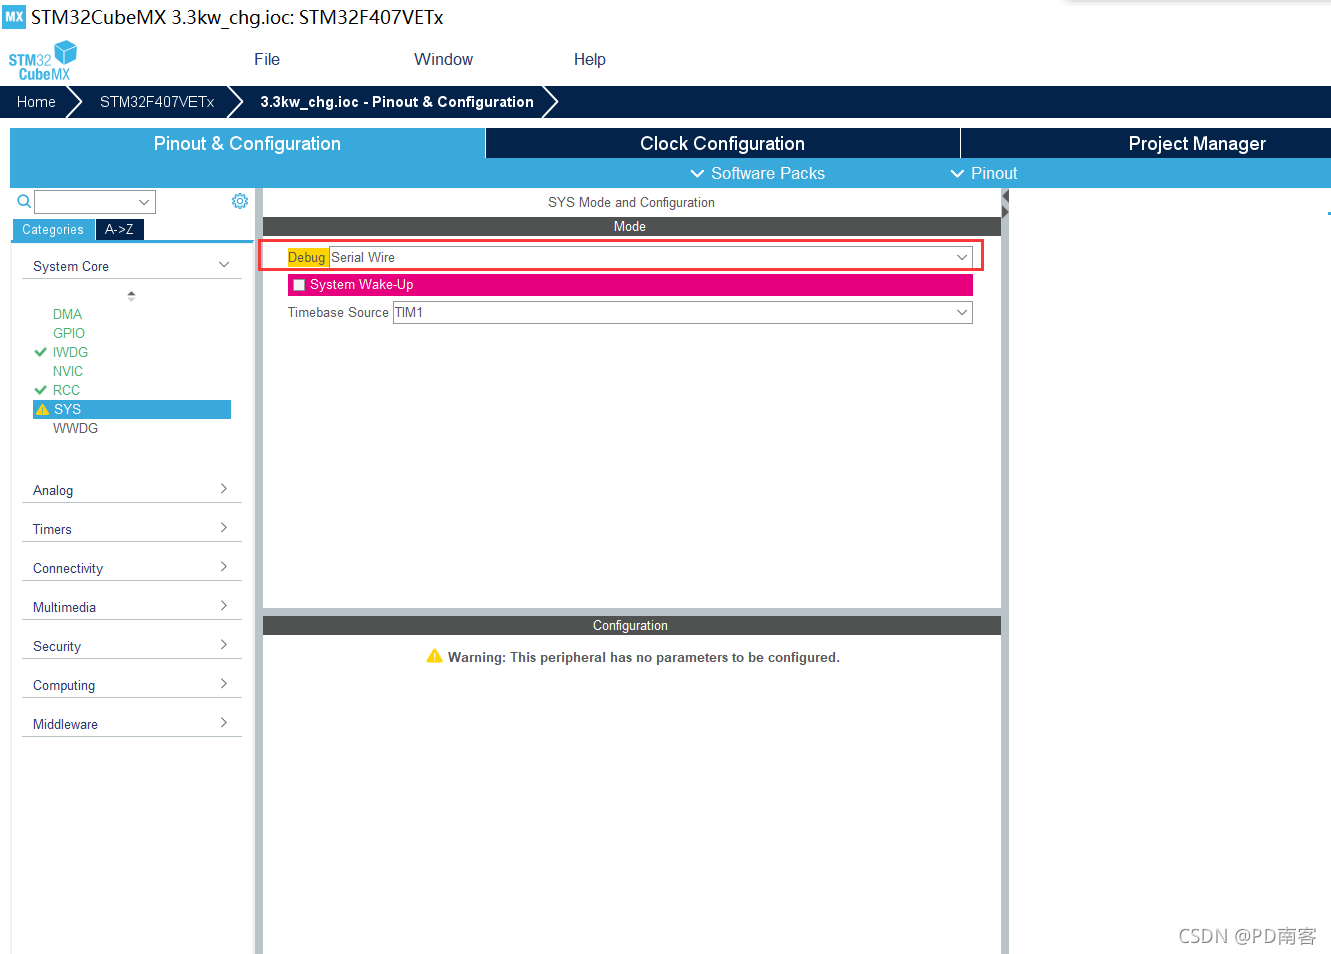
Task: Expand the Computing category
Action: point(131,685)
